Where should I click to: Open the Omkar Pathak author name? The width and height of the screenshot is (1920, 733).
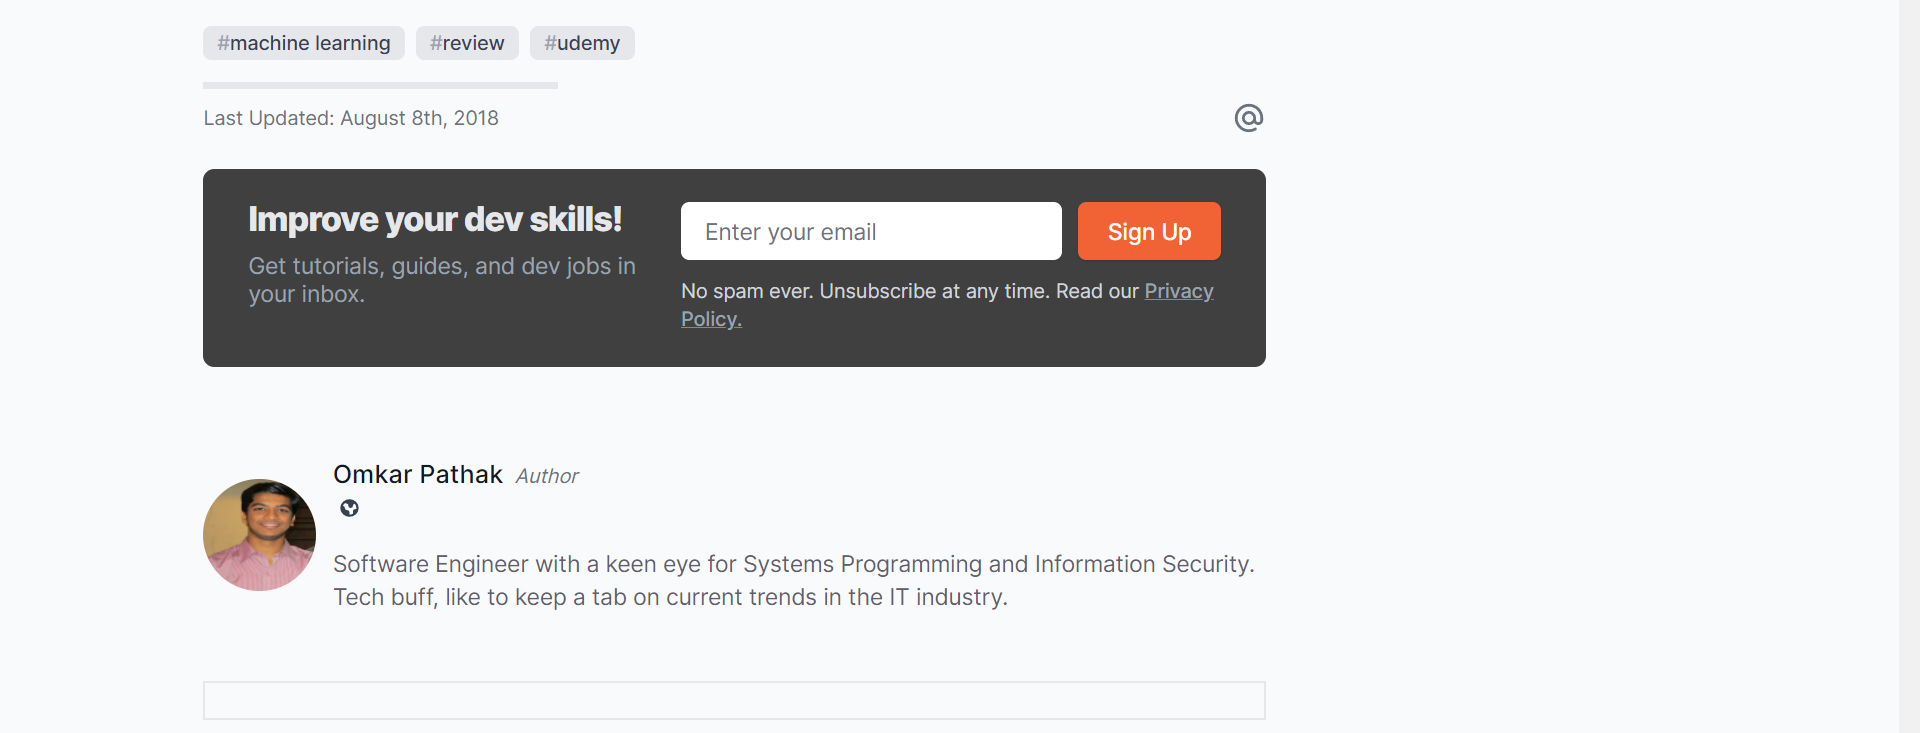click(x=418, y=474)
